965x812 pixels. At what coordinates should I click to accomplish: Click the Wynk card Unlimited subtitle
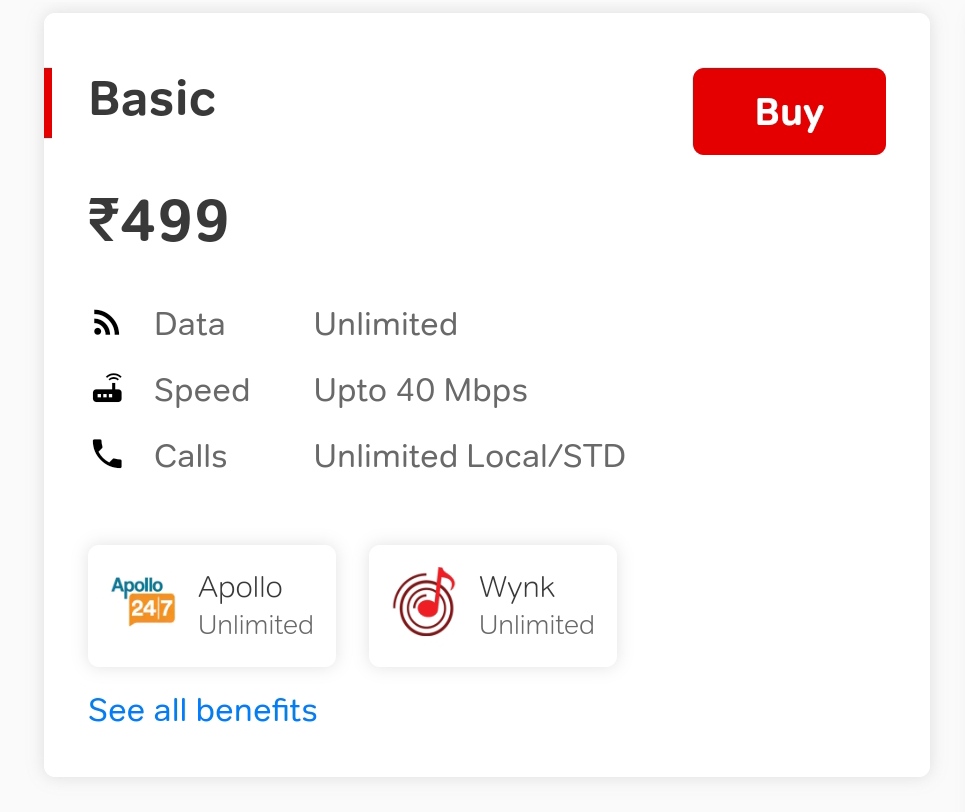pyautogui.click(x=537, y=625)
